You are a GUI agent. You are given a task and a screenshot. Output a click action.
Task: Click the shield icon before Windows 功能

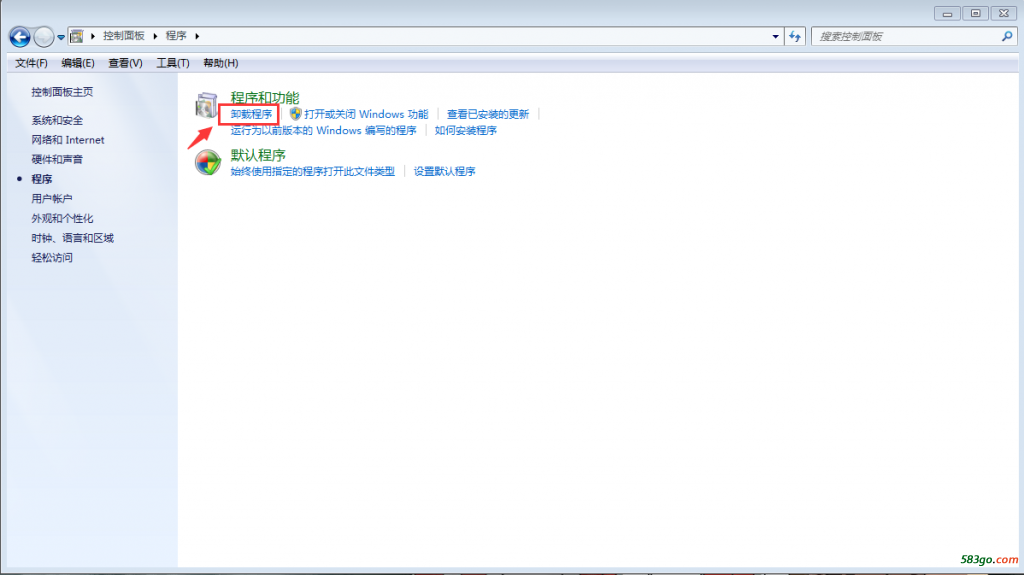[x=295, y=114]
